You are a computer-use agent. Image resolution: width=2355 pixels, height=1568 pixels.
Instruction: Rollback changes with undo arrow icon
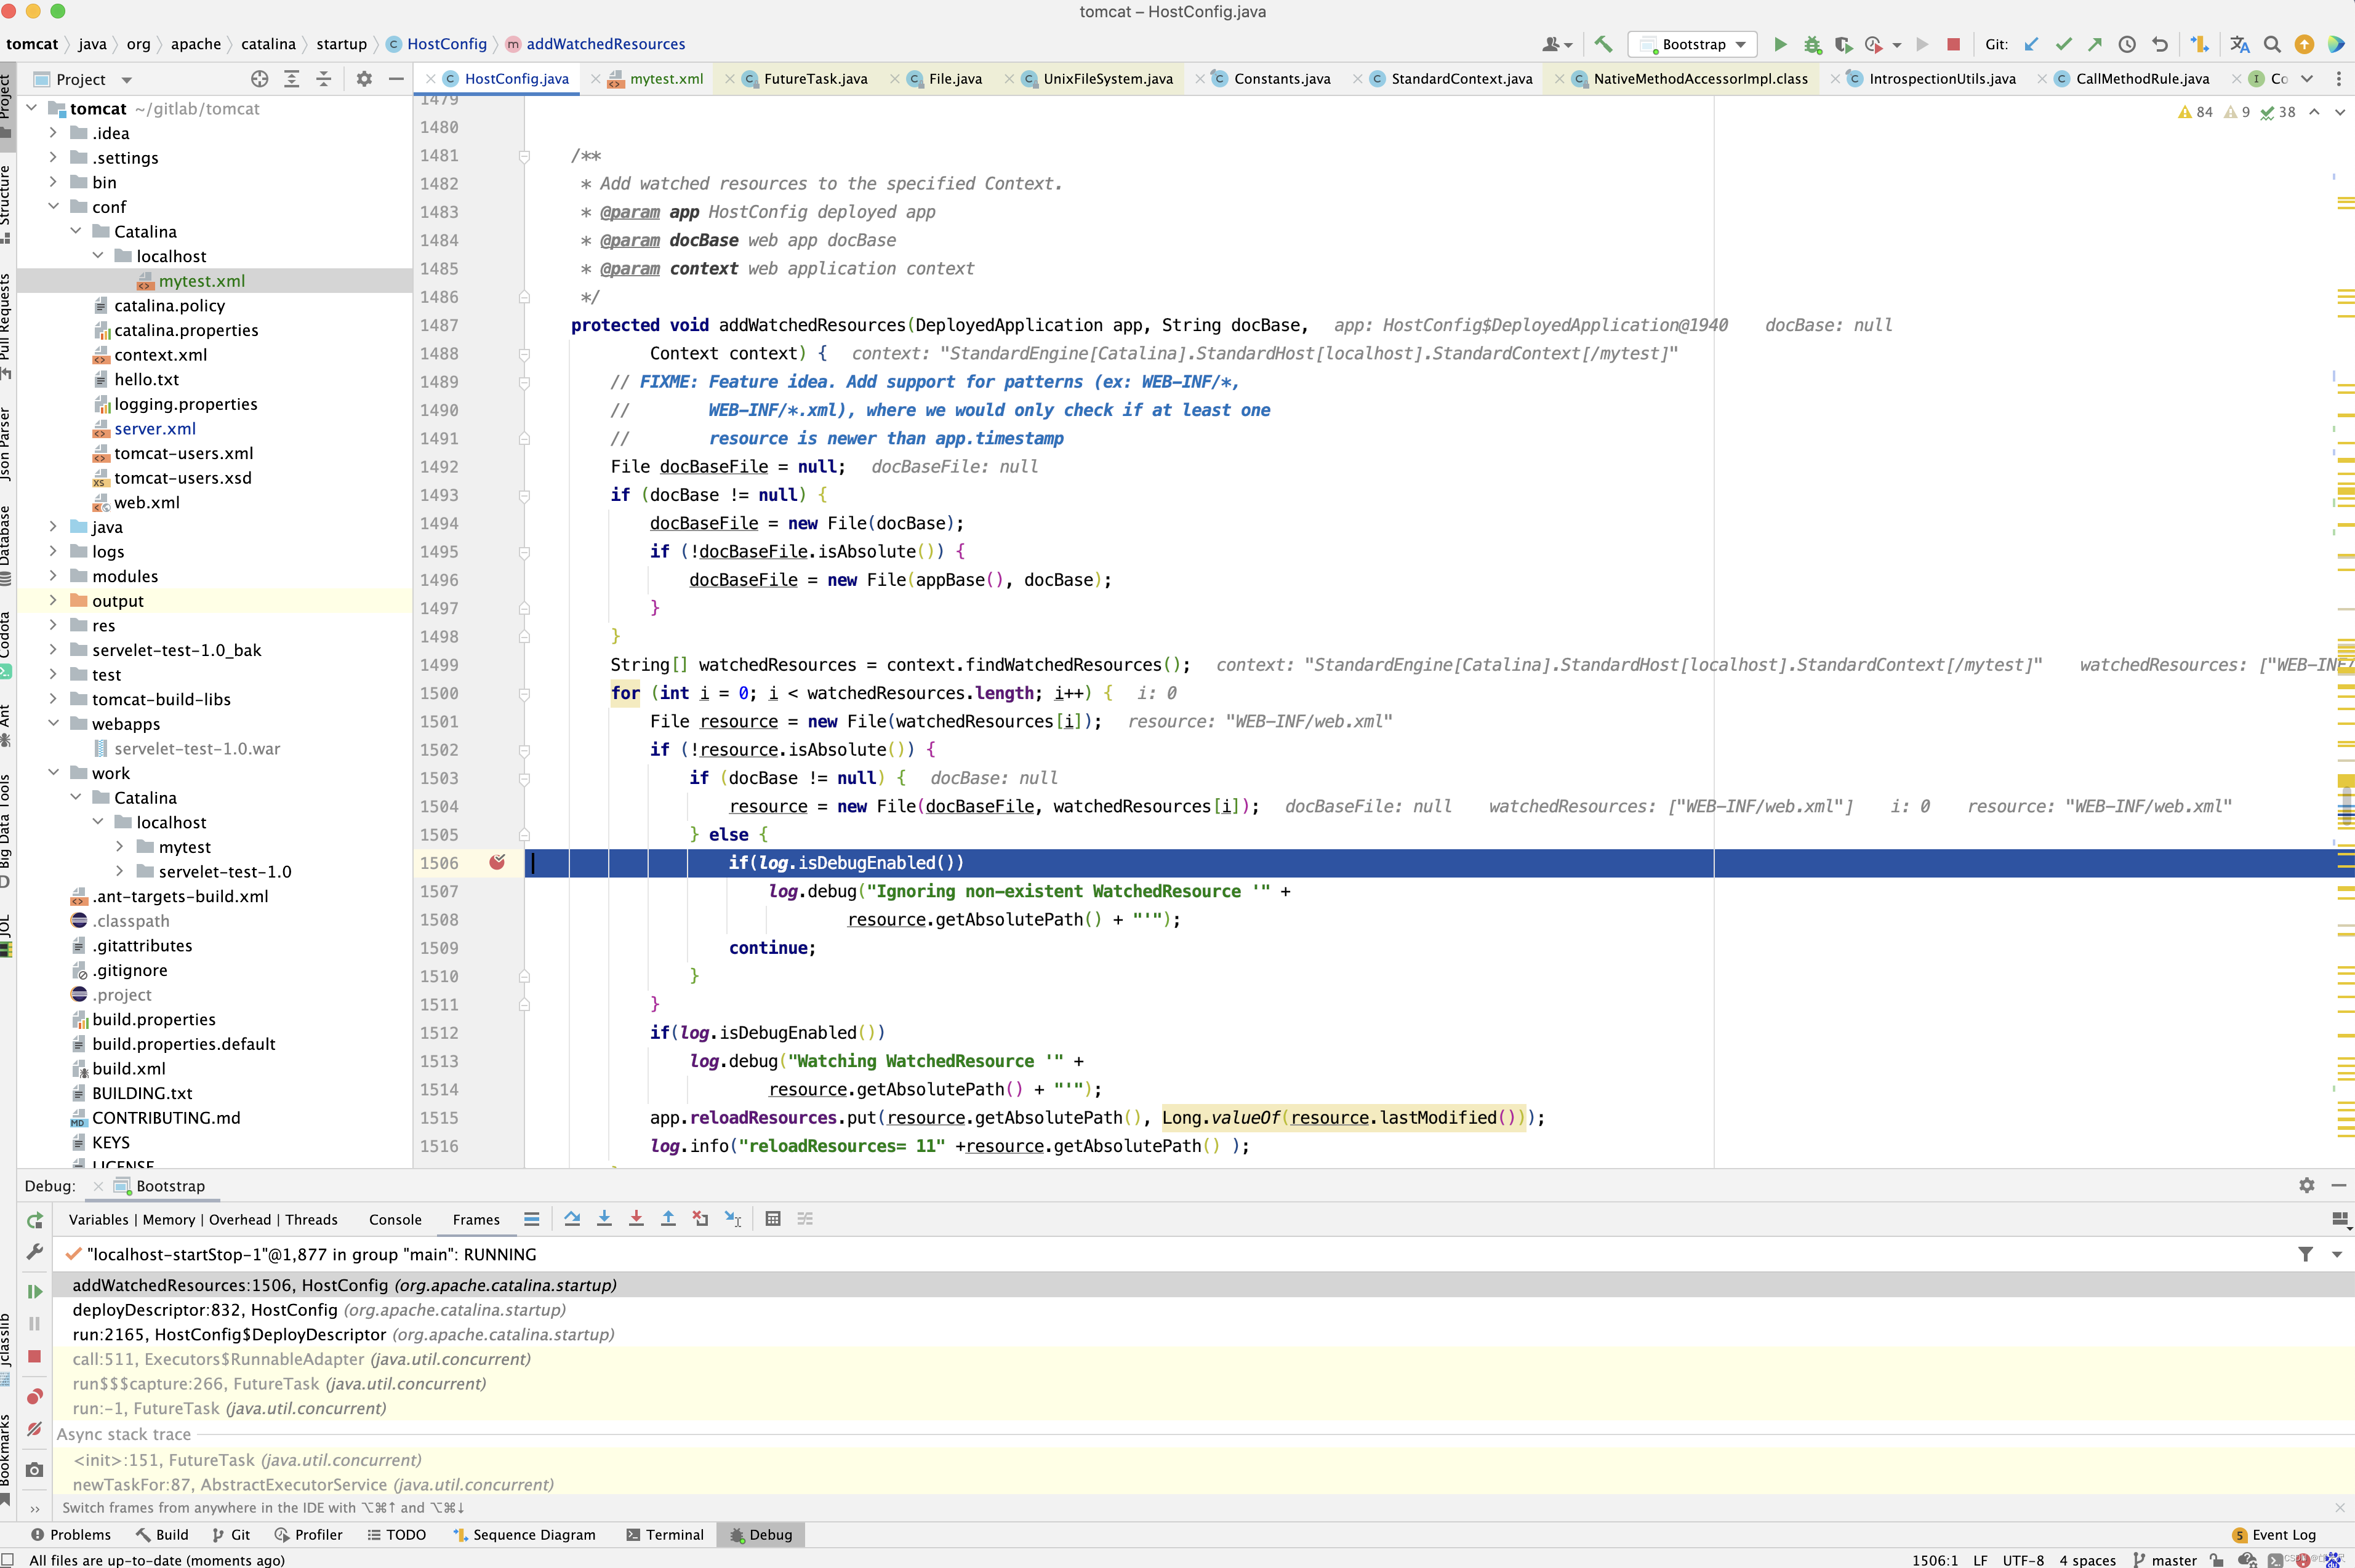tap(2159, 44)
